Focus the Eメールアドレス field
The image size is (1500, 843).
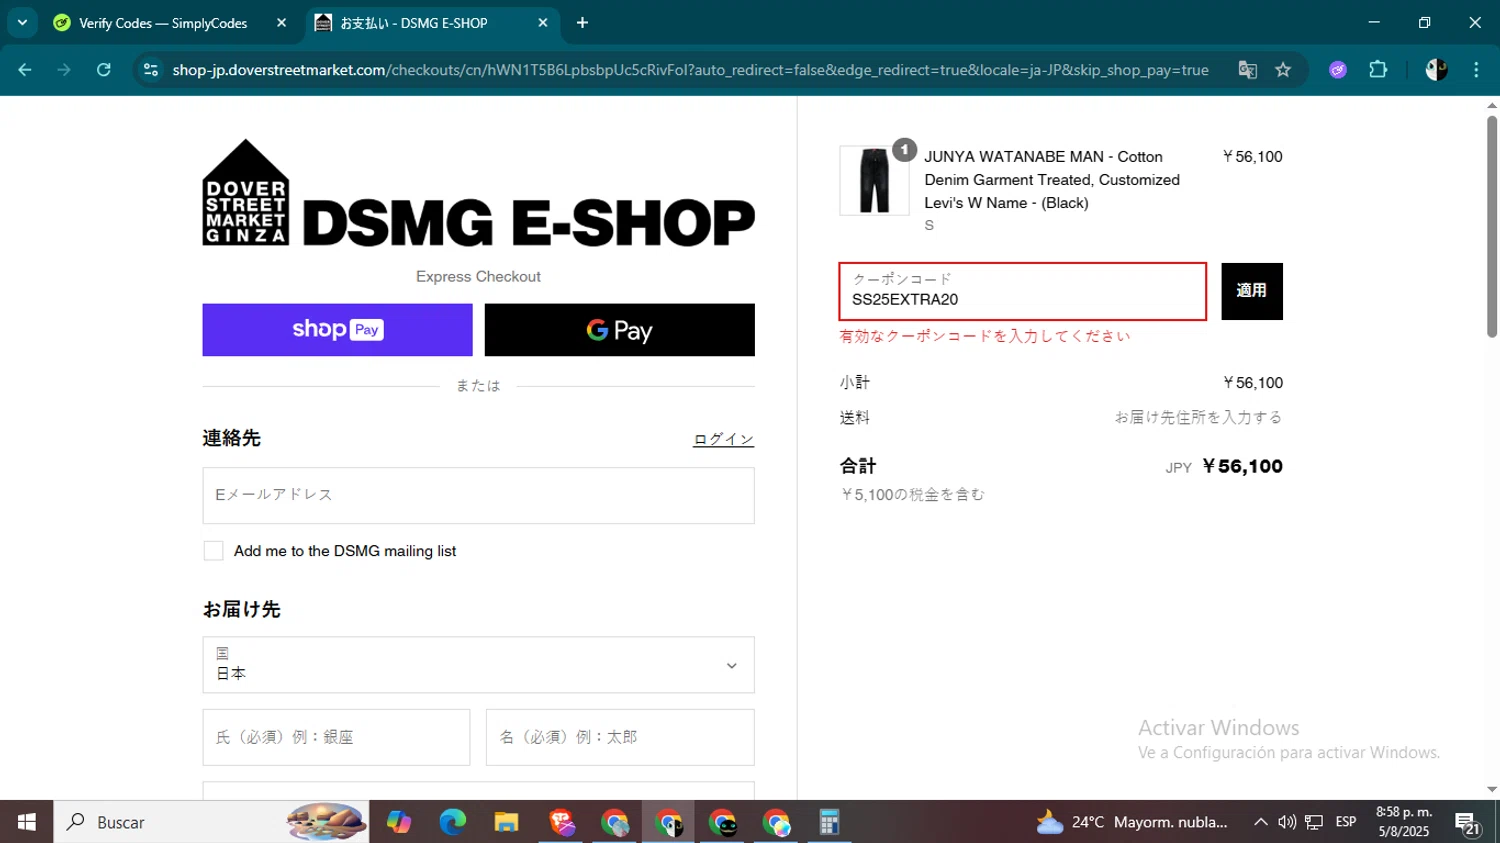[x=478, y=495]
